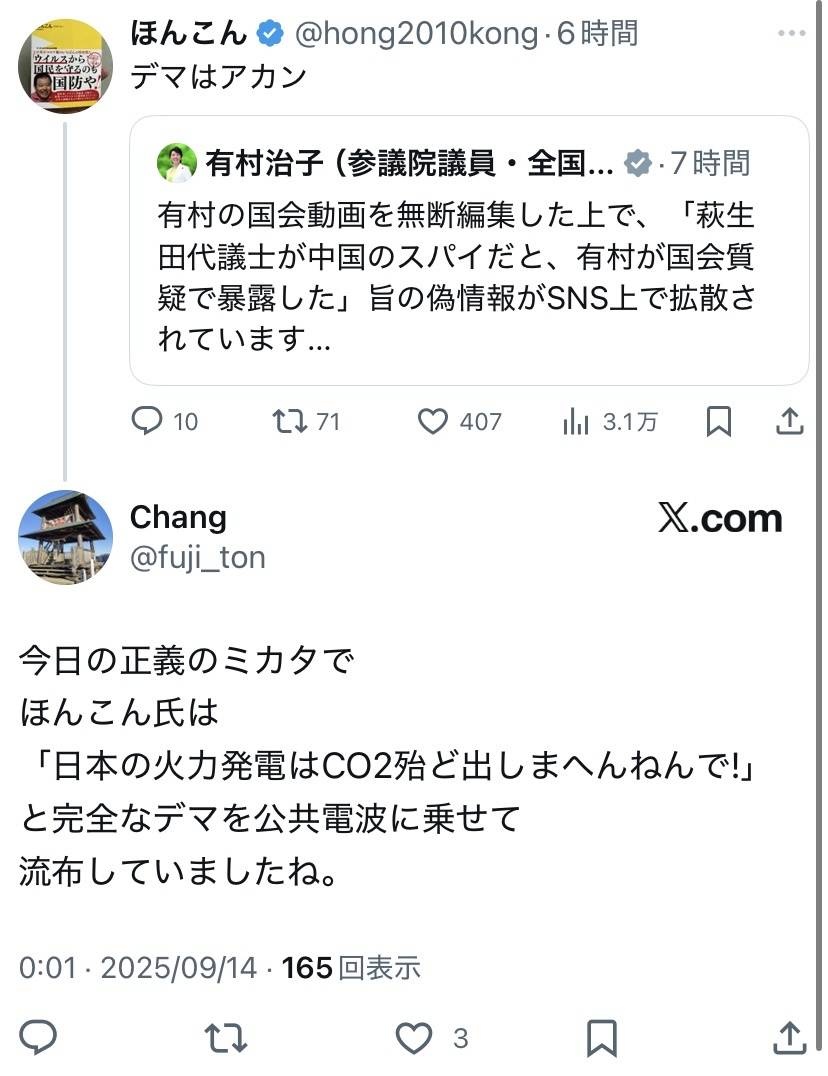Share Chang's post

tap(790, 1037)
